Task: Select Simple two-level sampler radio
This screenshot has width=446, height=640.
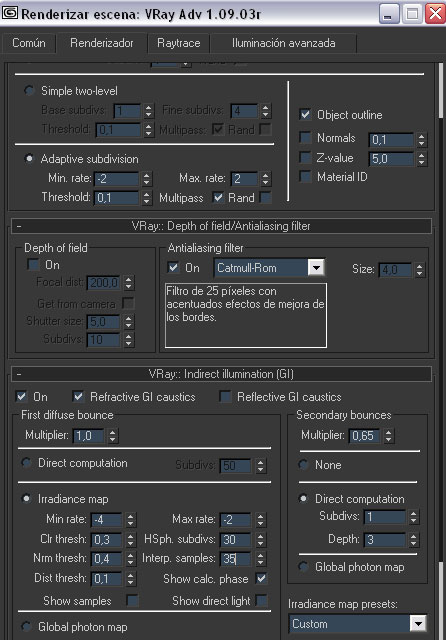Action: click(29, 91)
